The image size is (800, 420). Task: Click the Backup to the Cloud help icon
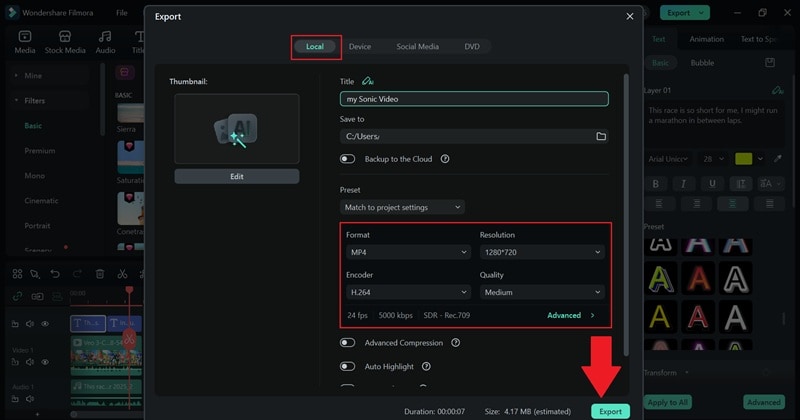pyautogui.click(x=445, y=159)
